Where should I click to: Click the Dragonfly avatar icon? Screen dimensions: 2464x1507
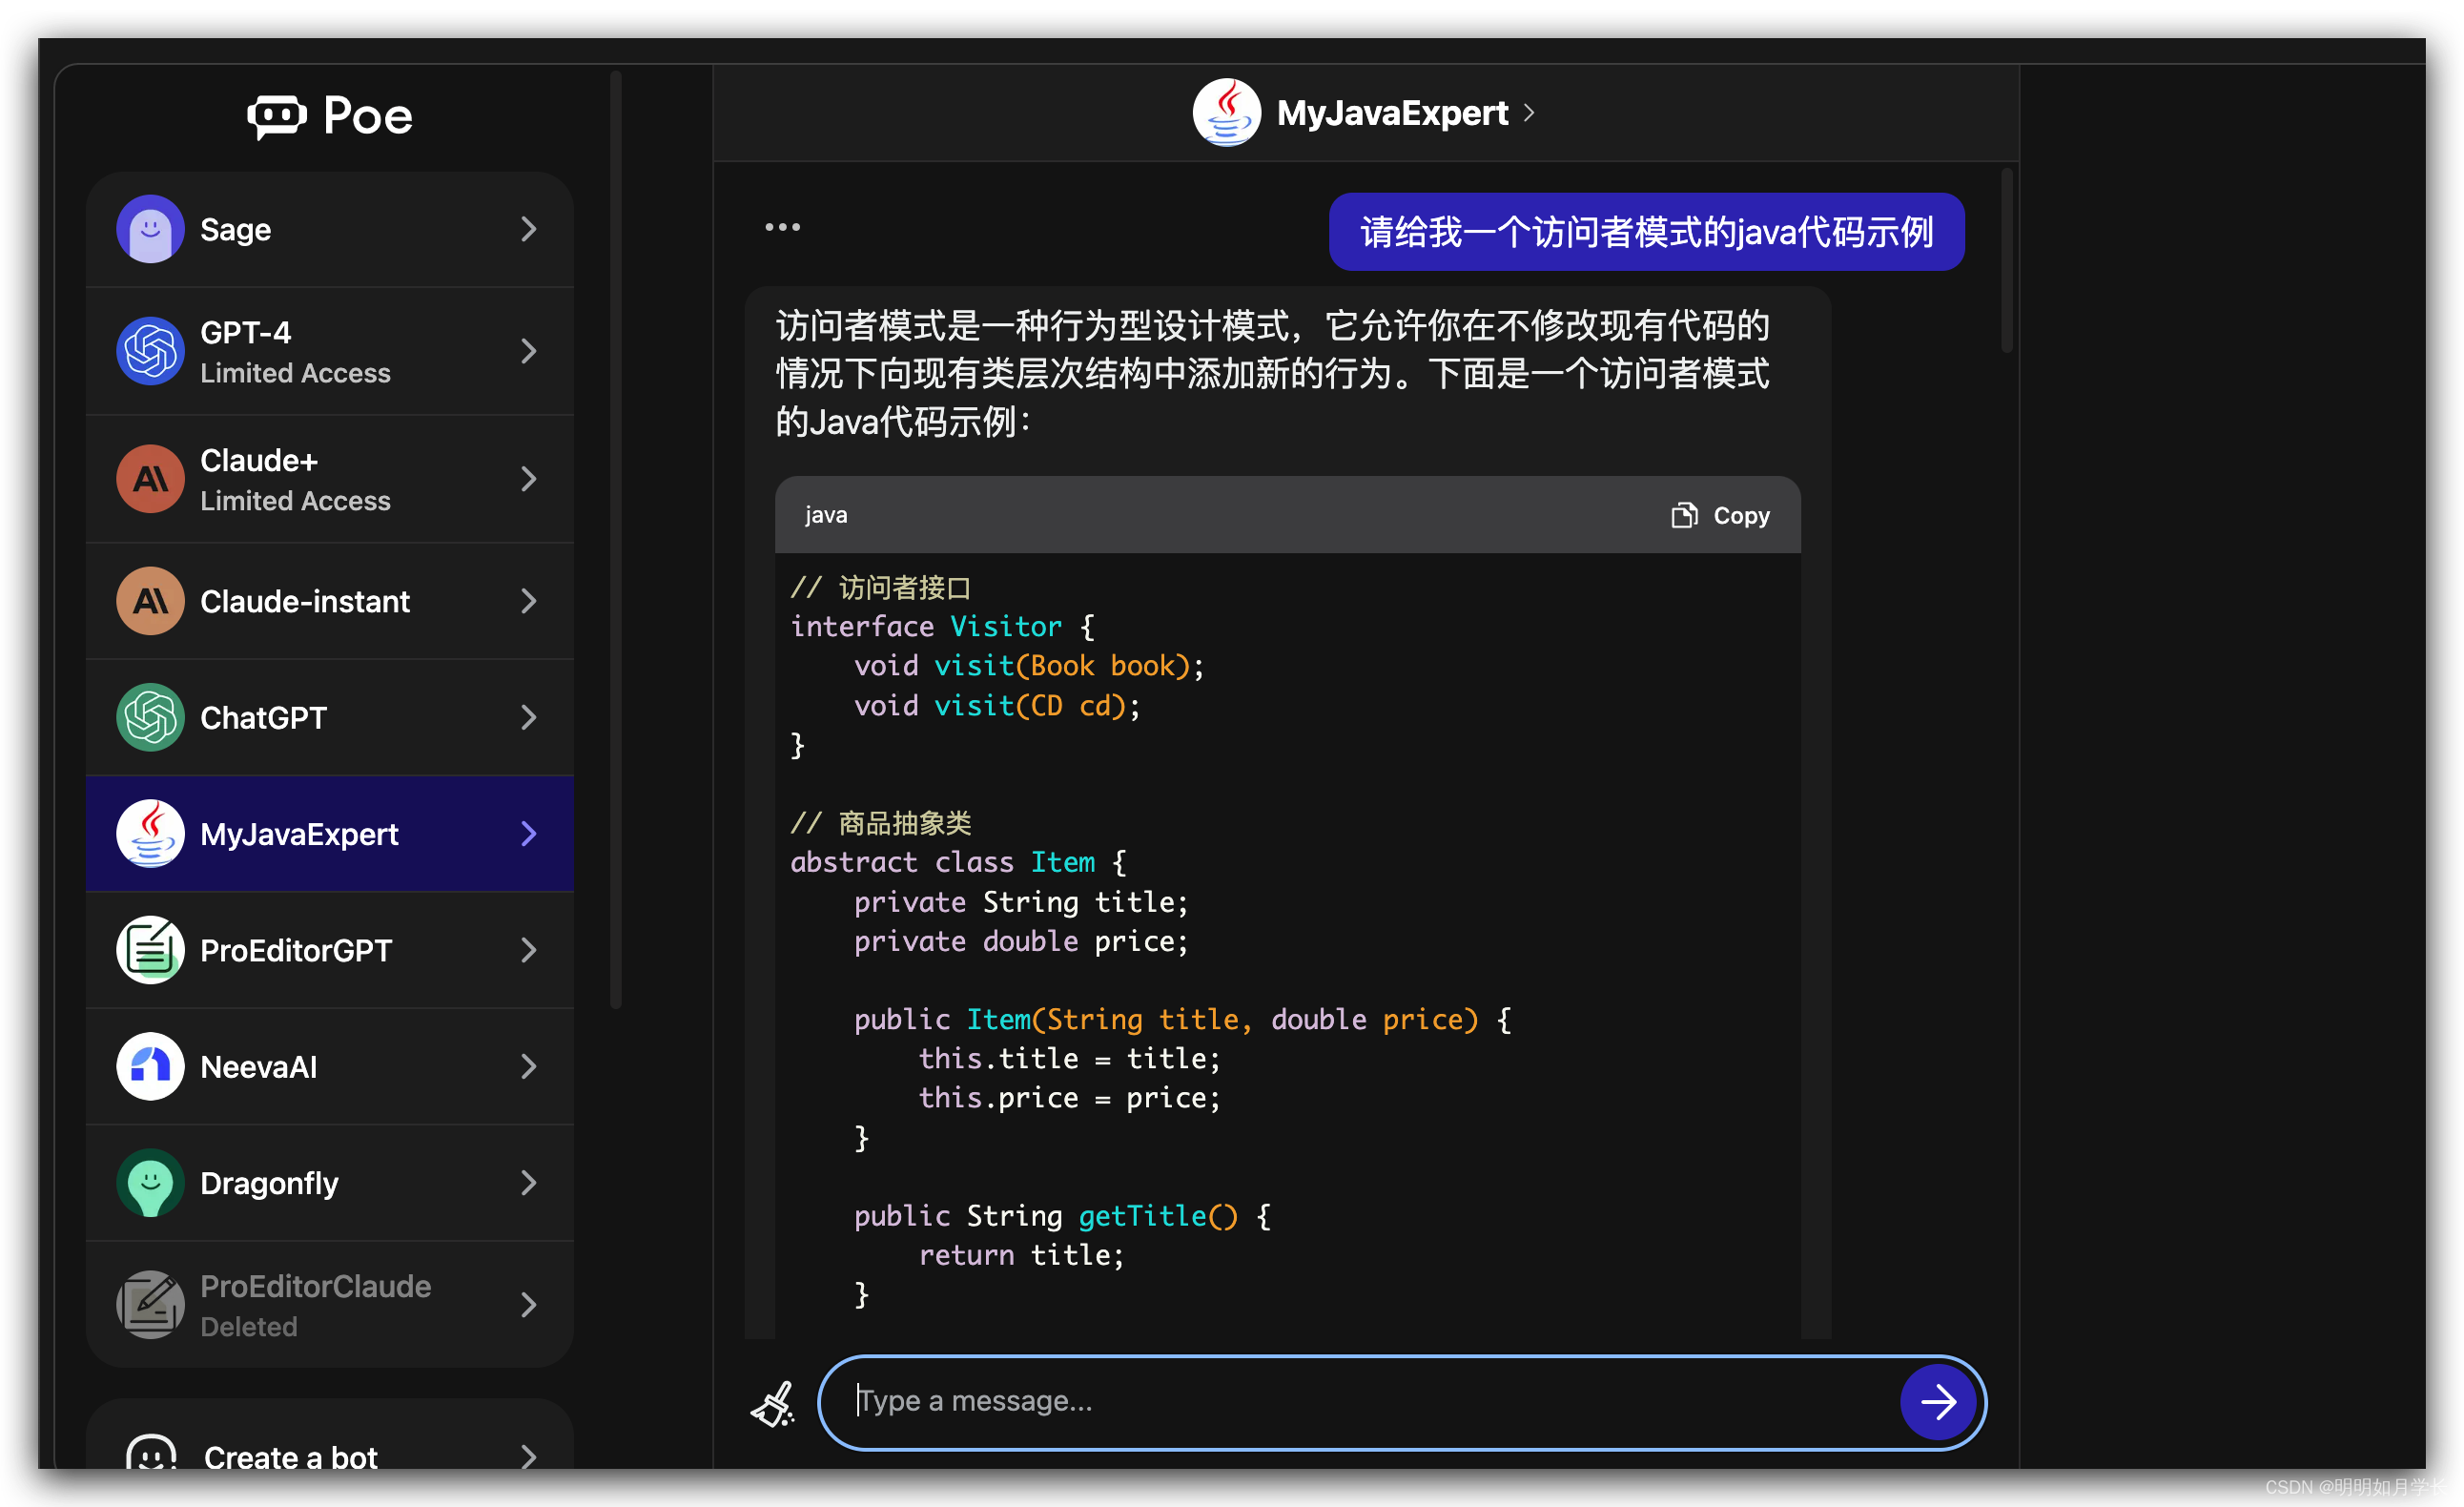tap(150, 1182)
